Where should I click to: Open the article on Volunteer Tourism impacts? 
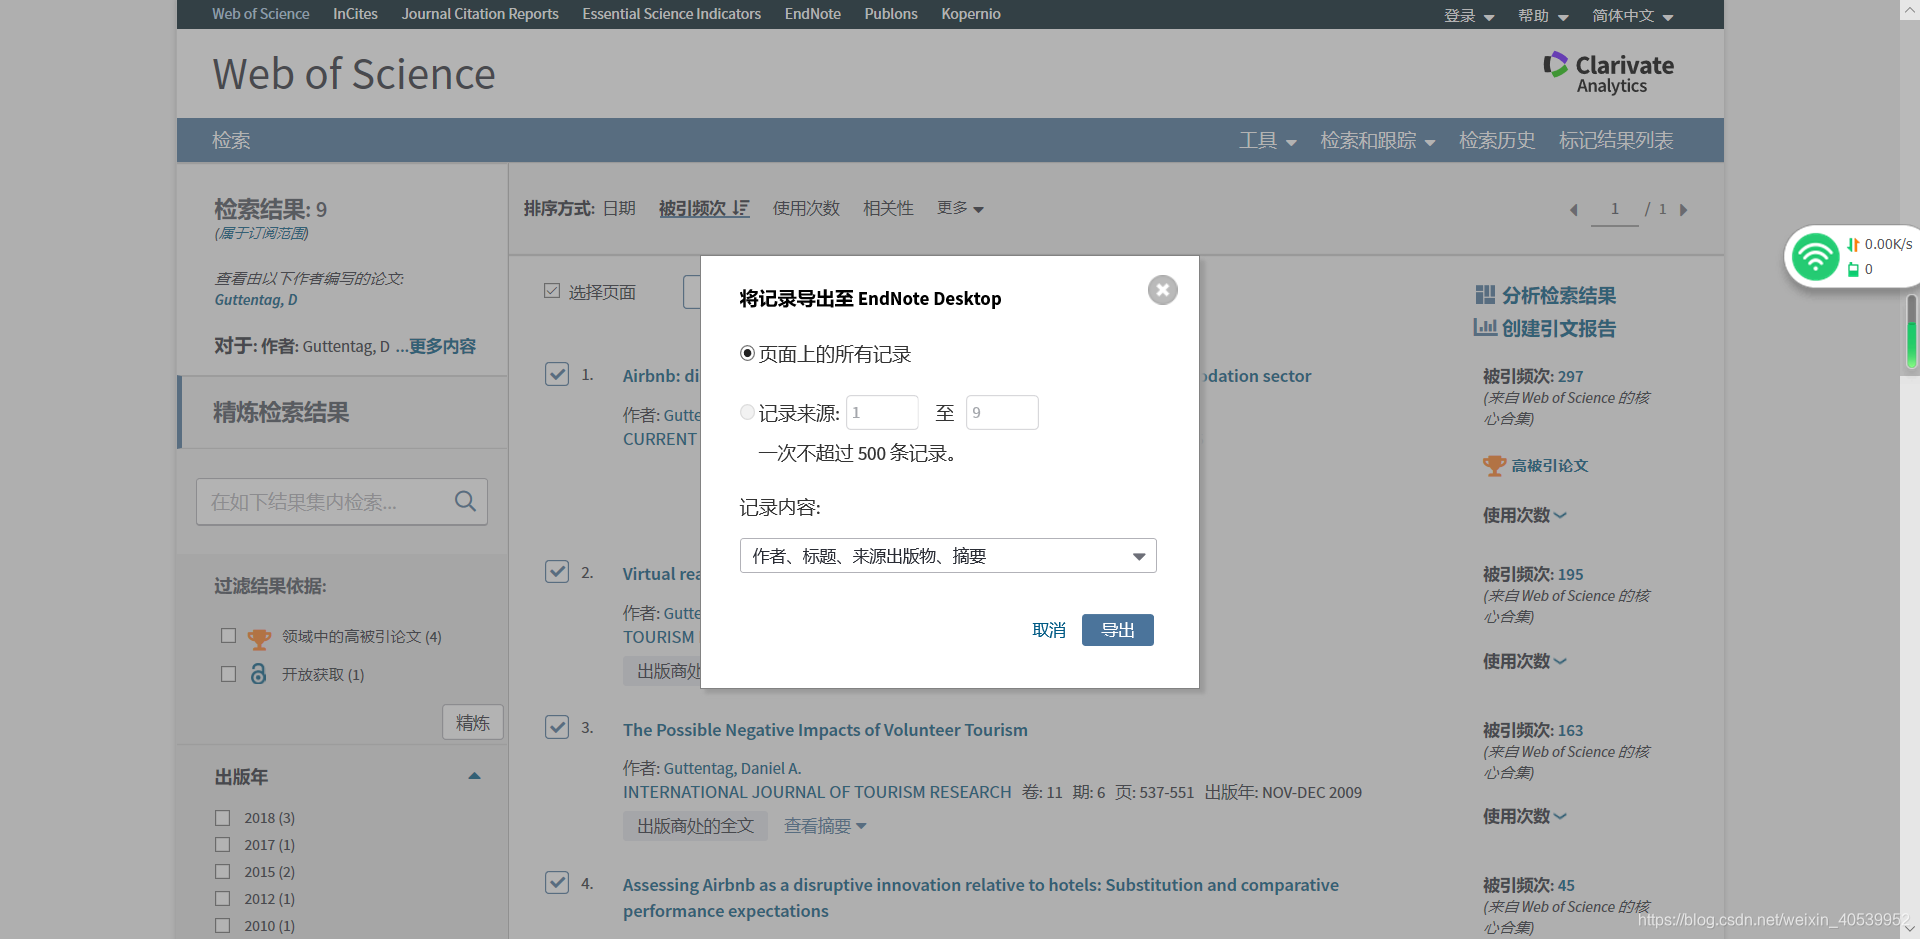825,730
